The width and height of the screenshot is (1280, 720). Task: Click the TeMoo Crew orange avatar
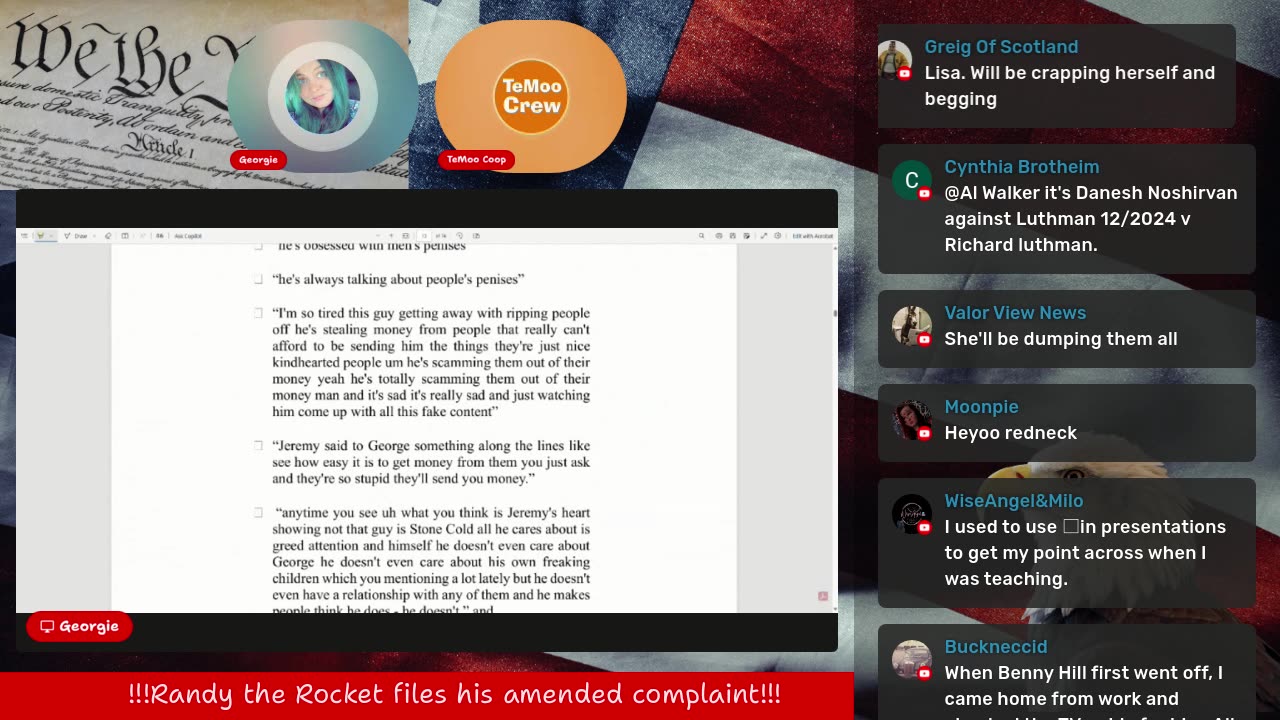tap(531, 97)
